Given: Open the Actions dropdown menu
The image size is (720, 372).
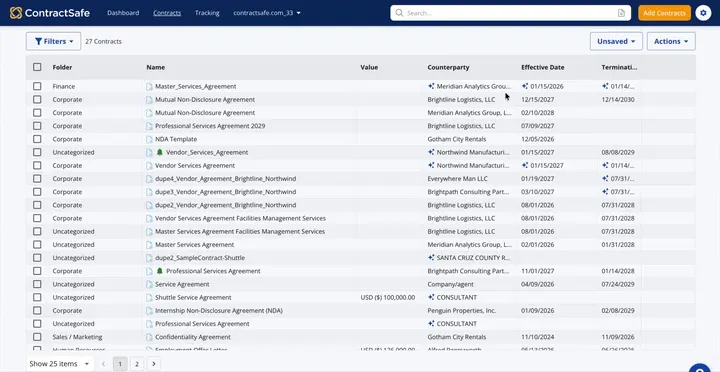Looking at the screenshot, I should (671, 41).
